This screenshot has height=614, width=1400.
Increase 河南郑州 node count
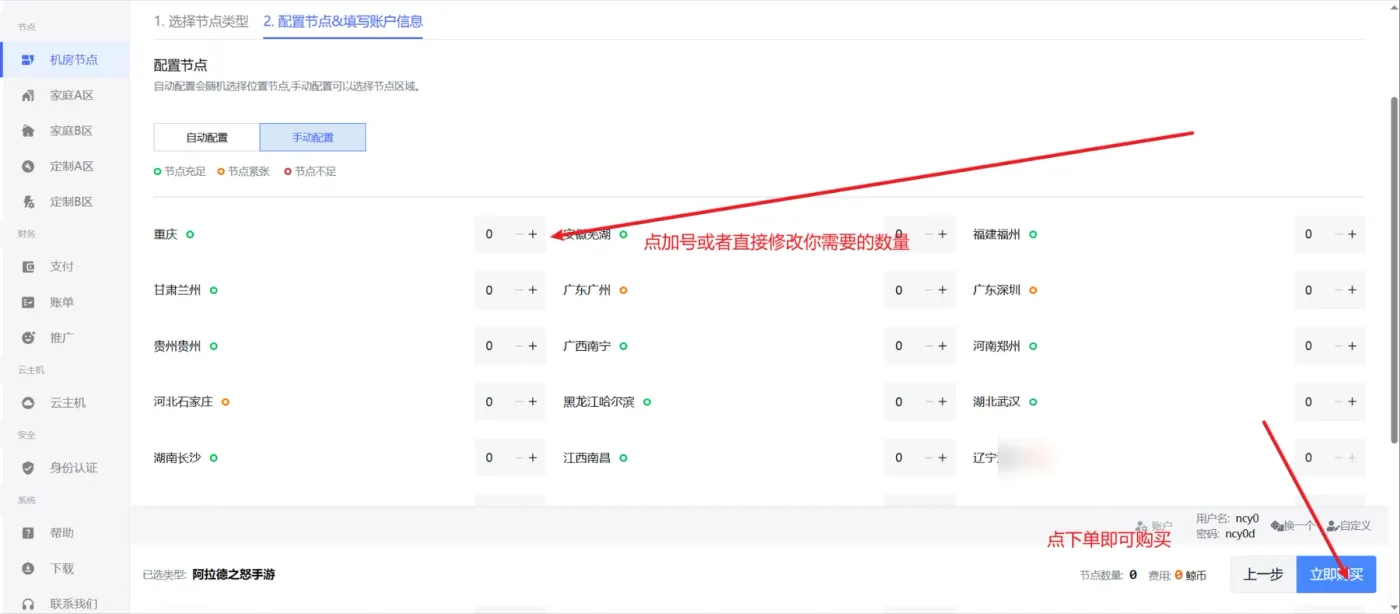[x=1352, y=346]
